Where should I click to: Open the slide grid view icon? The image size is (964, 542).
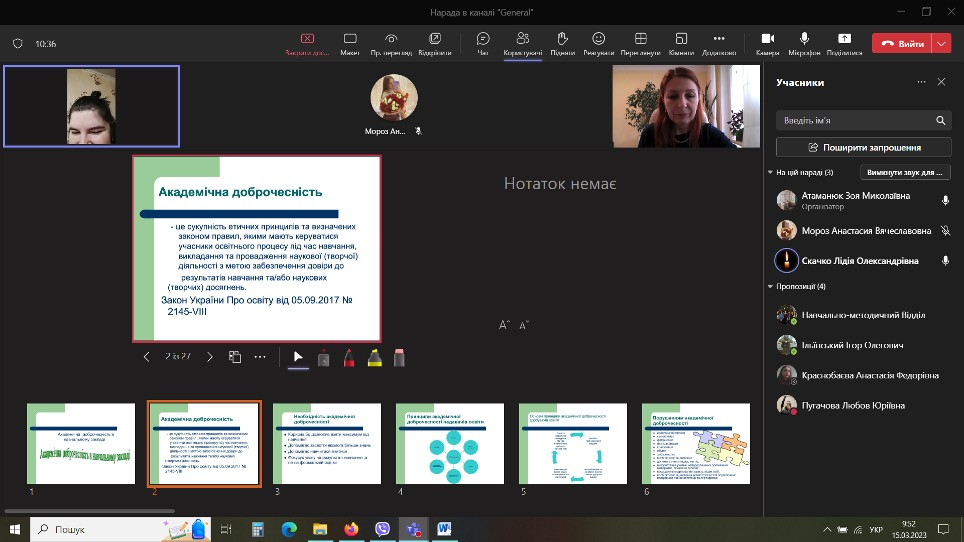235,357
